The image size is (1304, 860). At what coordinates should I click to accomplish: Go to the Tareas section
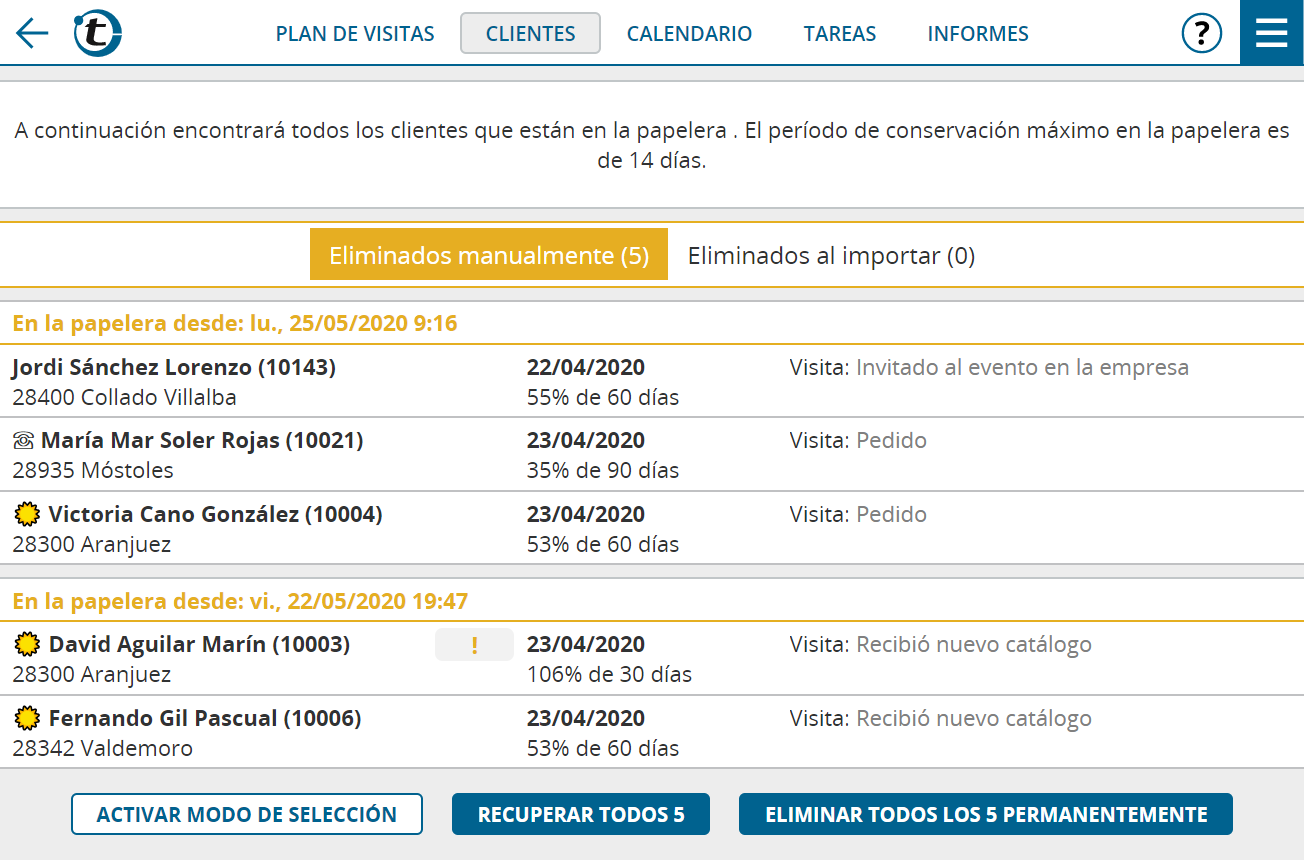point(840,34)
